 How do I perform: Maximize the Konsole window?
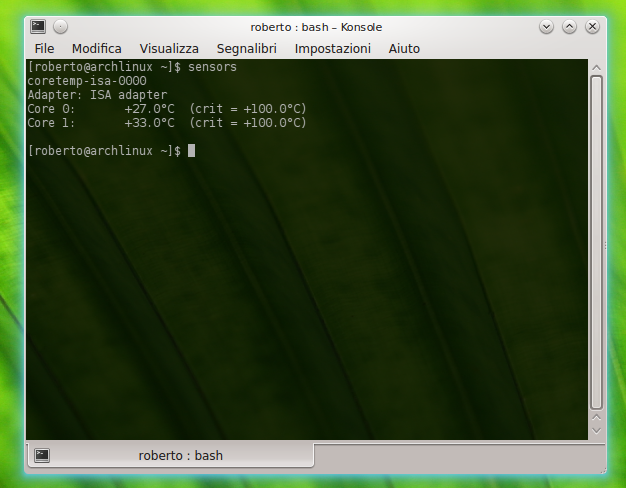pyautogui.click(x=569, y=27)
